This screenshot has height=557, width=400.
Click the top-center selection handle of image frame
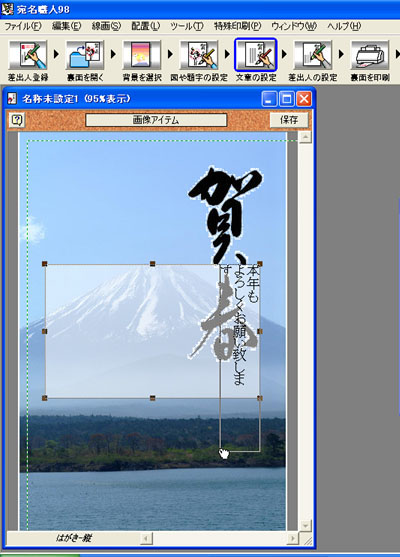(x=152, y=264)
